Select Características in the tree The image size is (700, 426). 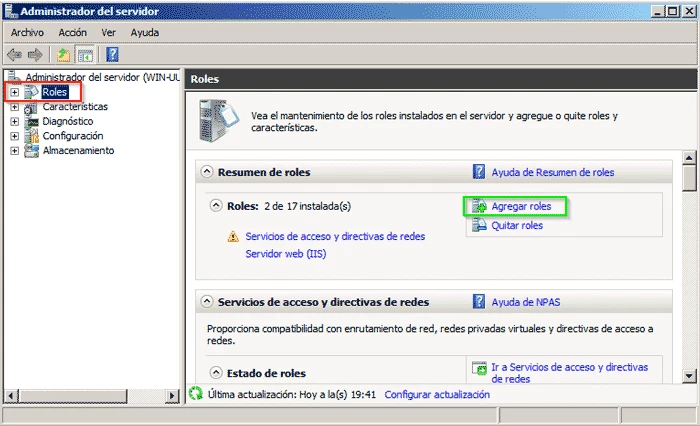[x=75, y=107]
